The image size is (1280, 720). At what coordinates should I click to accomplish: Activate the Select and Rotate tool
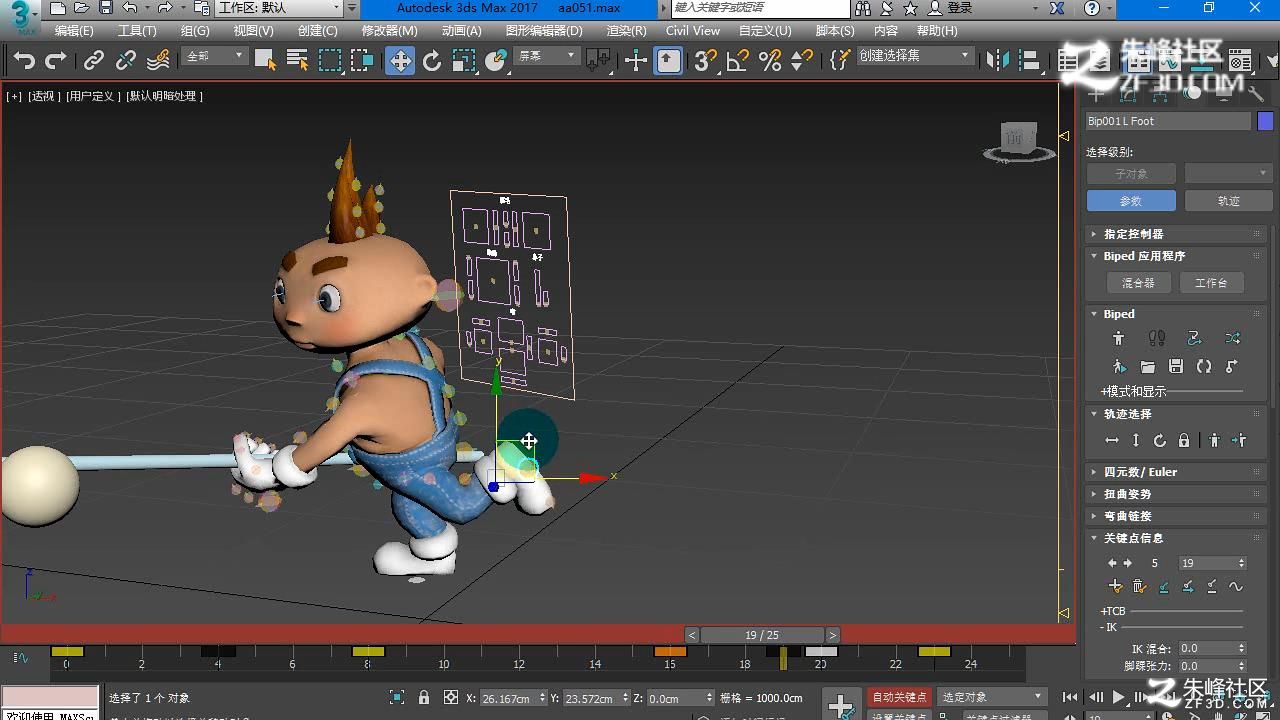coord(432,61)
